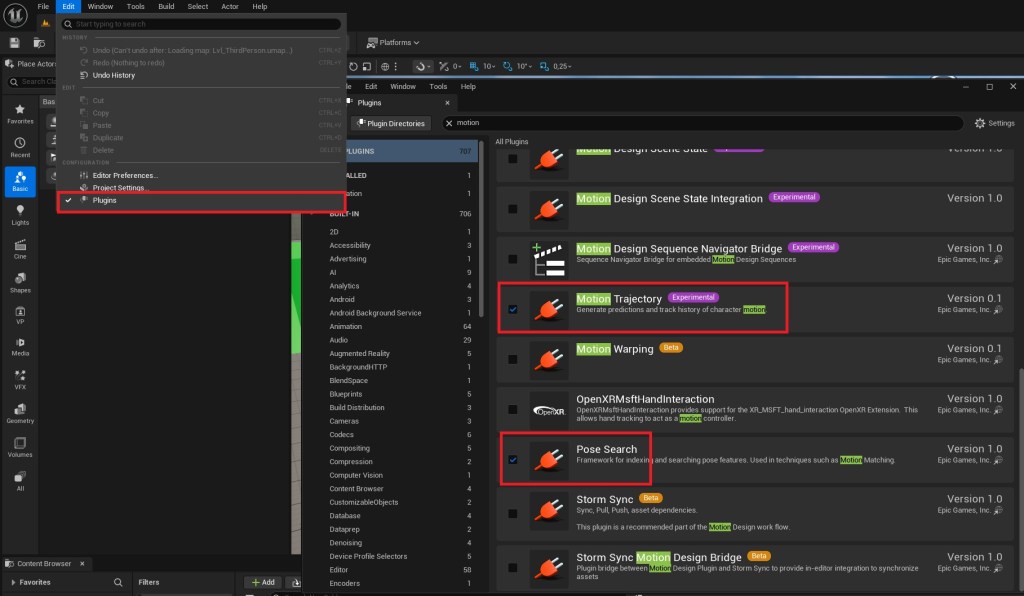Open the Lights category in Place Actors

(x=20, y=214)
